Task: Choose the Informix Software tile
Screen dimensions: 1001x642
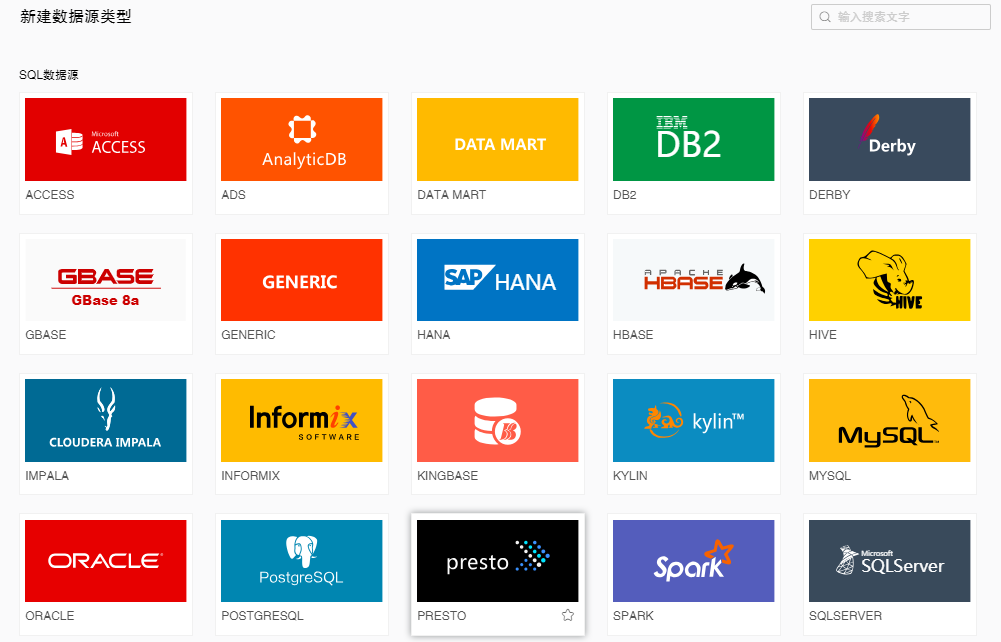Action: pyautogui.click(x=301, y=420)
